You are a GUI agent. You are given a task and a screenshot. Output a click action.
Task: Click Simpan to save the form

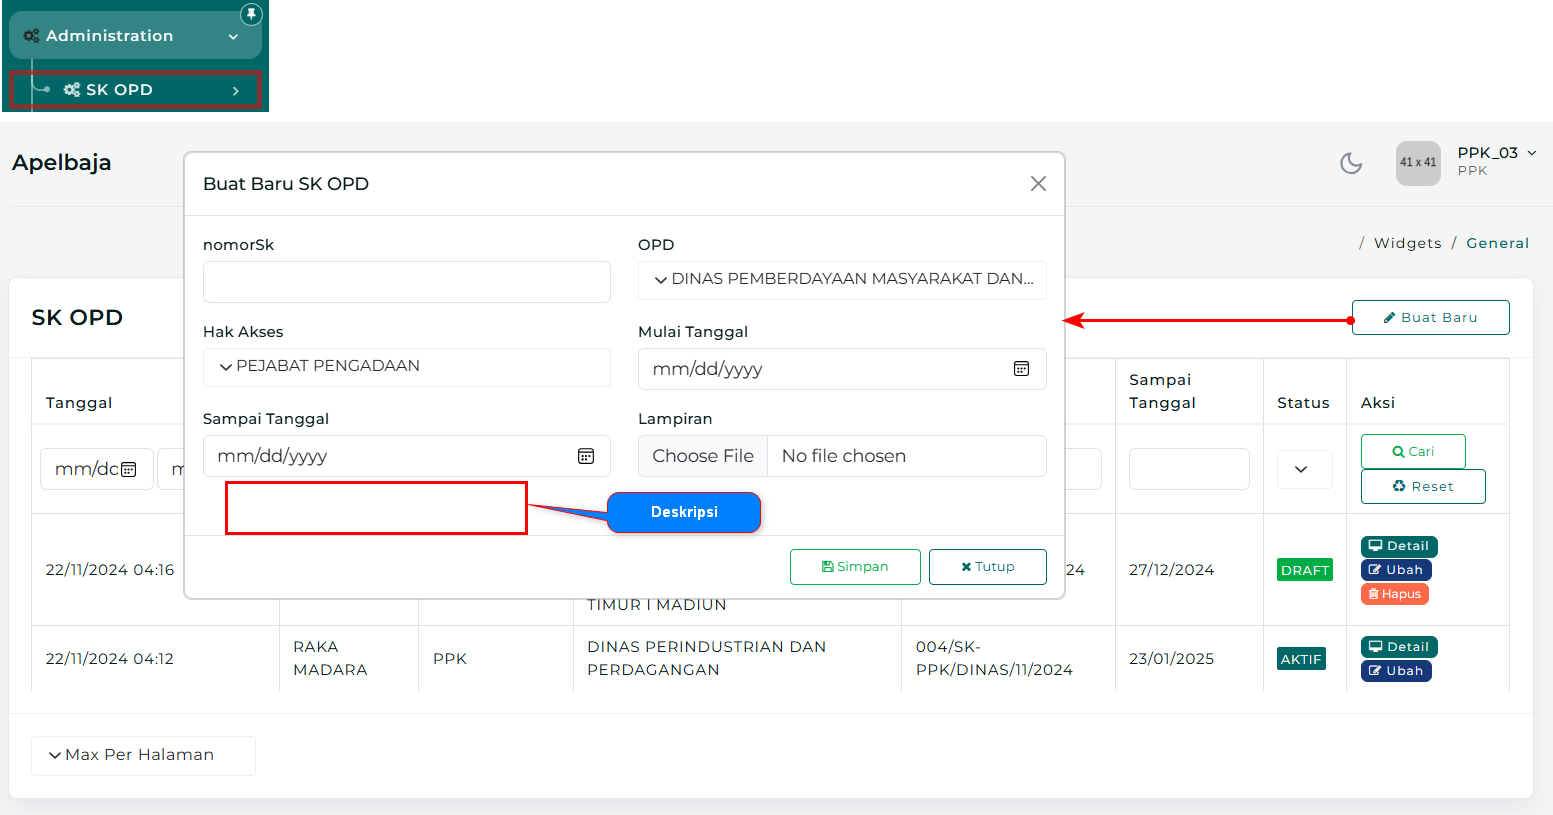tap(854, 567)
